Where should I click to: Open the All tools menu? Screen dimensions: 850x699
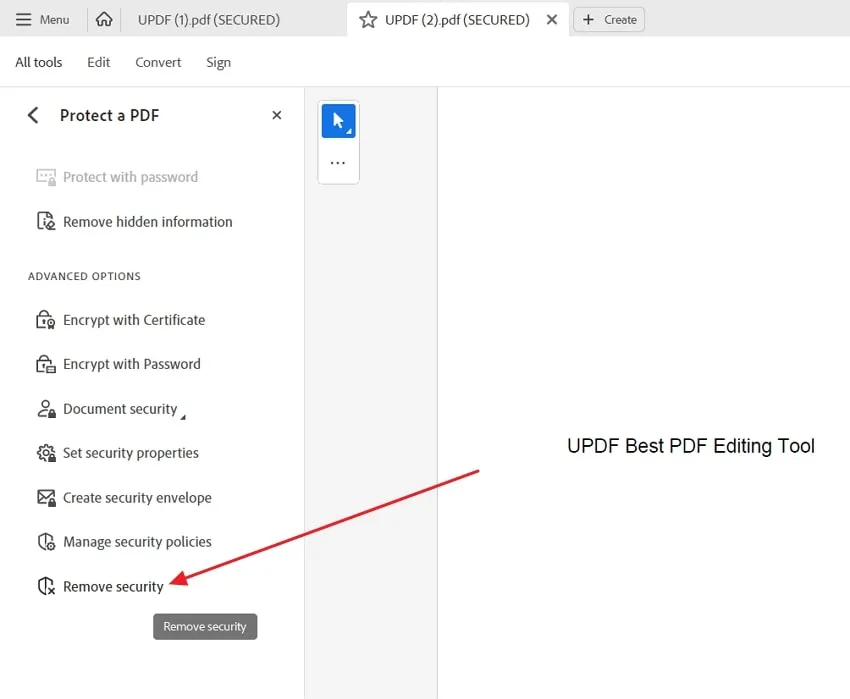point(38,62)
